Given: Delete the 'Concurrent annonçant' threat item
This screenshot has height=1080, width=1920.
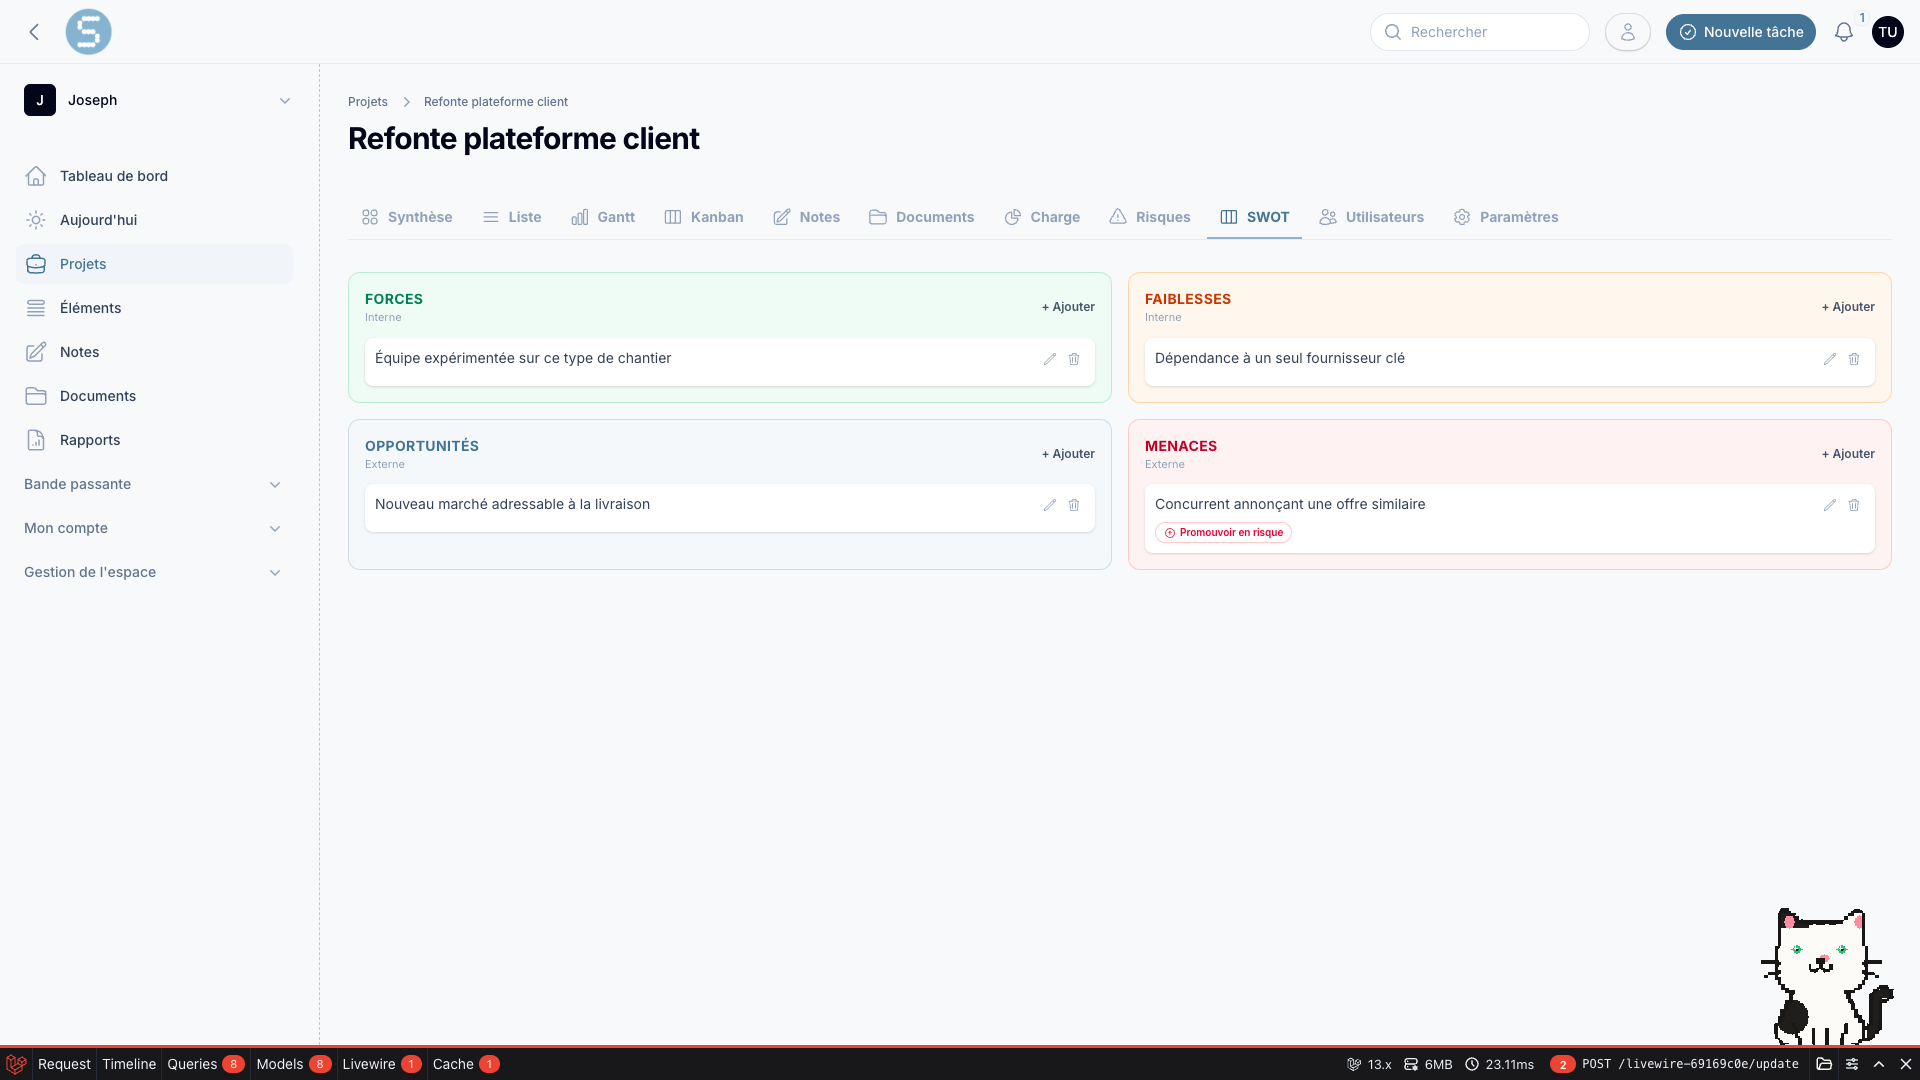Looking at the screenshot, I should (x=1853, y=505).
